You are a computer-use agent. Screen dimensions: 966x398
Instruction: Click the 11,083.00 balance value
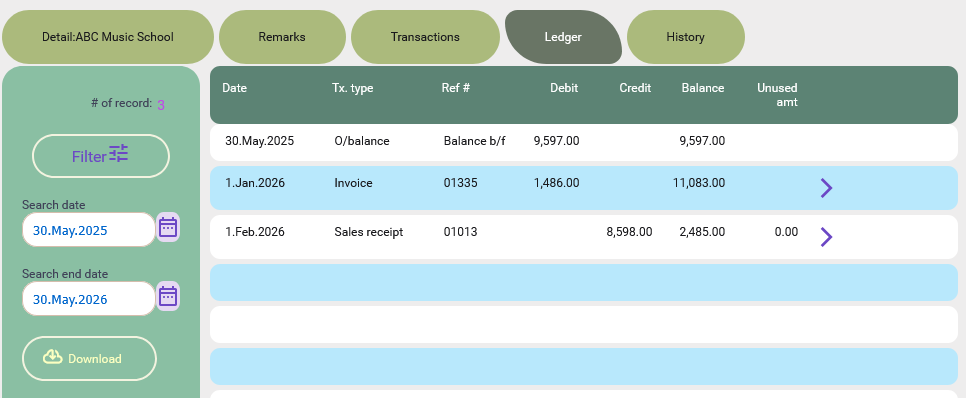click(699, 183)
